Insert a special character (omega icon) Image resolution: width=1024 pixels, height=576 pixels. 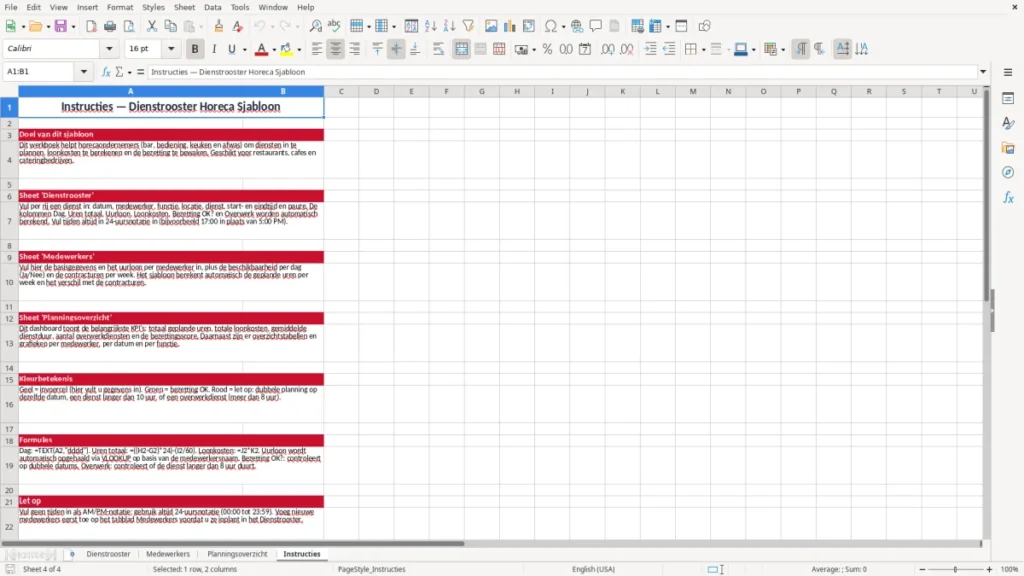pos(551,26)
